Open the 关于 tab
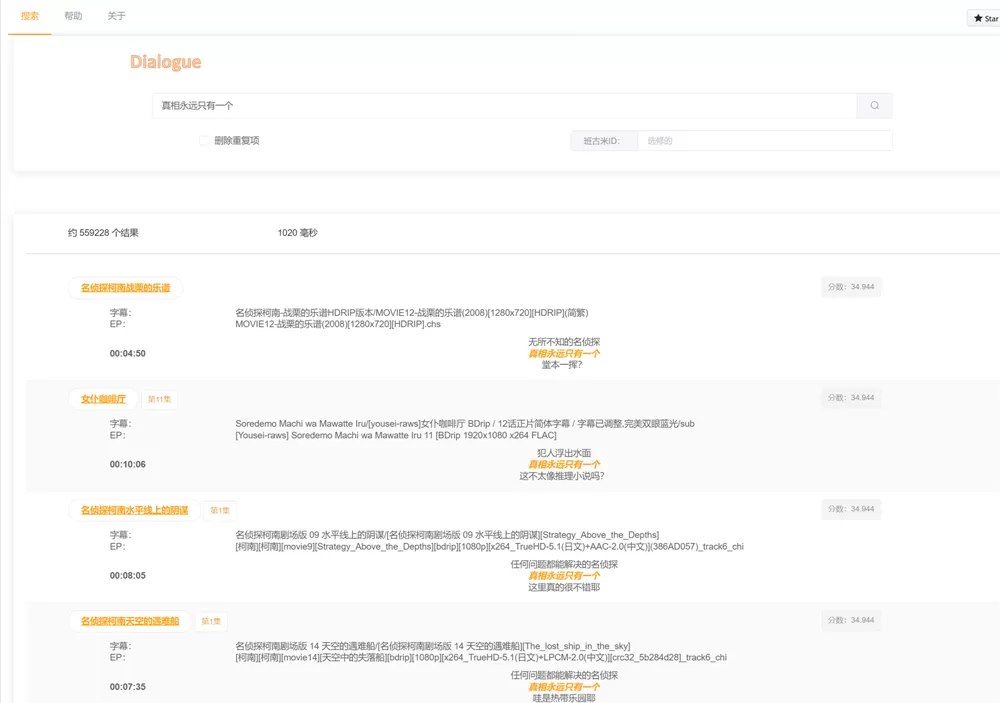The image size is (1000, 703). coord(117,17)
